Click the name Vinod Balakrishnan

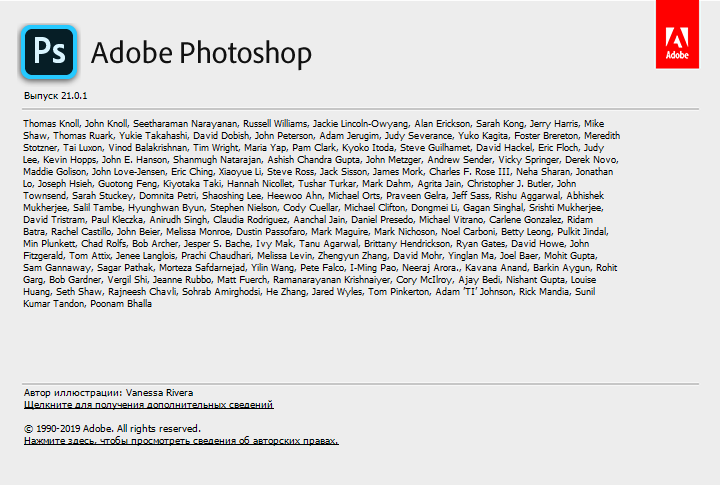point(148,147)
